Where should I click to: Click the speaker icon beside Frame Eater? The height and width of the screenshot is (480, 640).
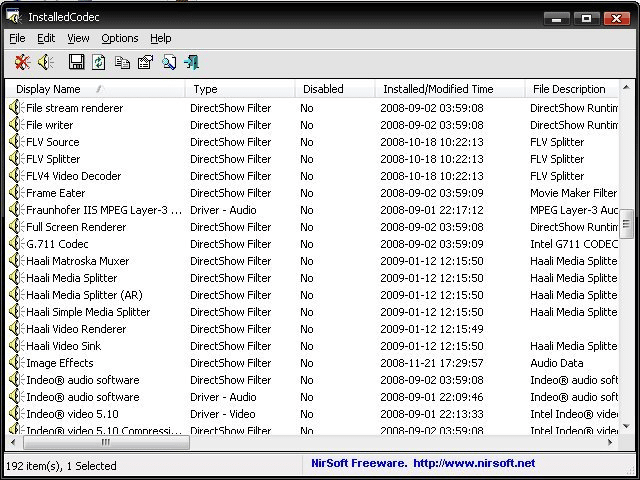pos(16,193)
